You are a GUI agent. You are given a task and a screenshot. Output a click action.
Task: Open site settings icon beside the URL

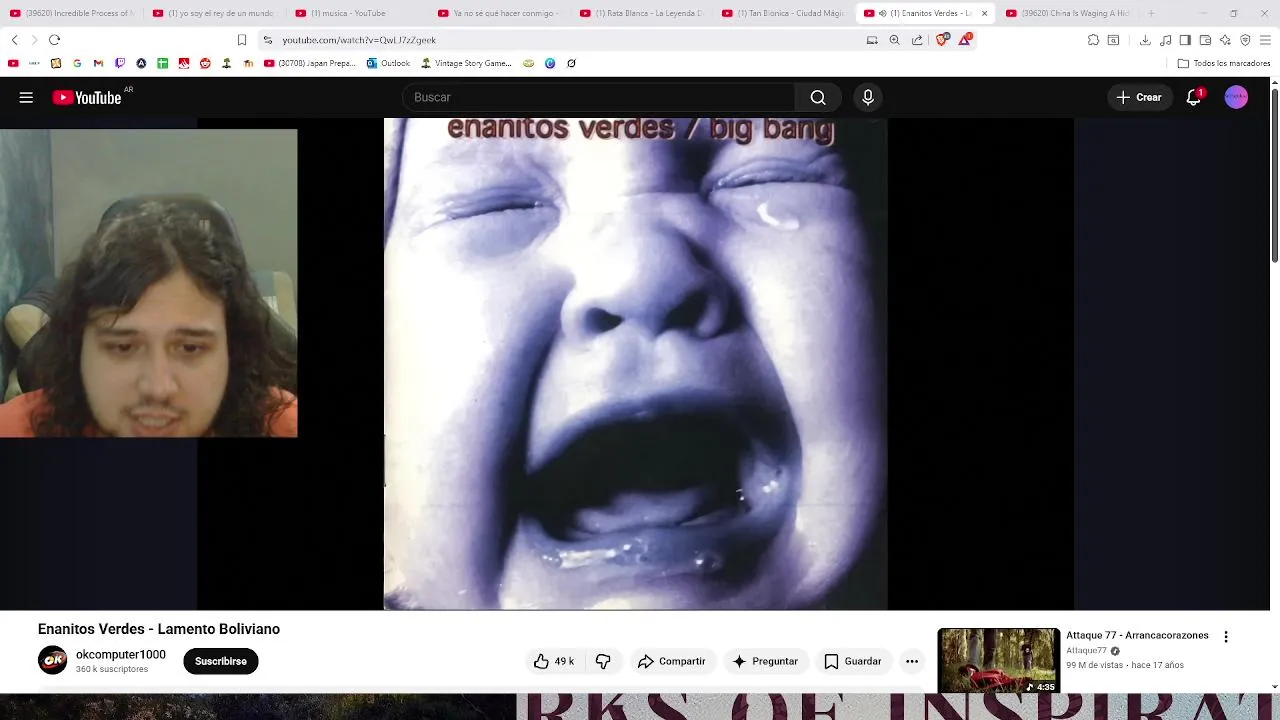click(267, 40)
